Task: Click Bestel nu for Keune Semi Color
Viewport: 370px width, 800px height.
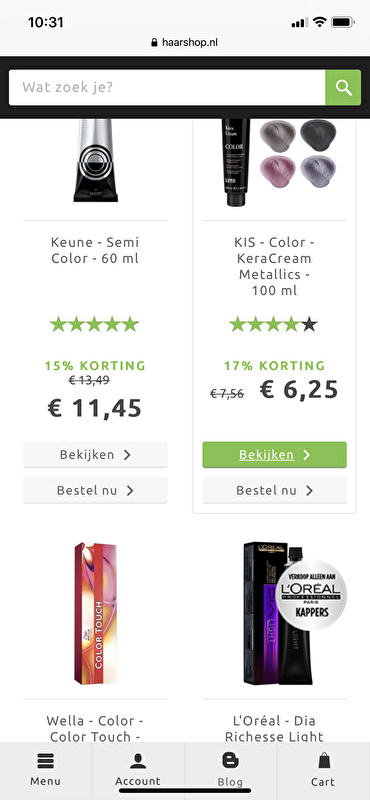Action: [95, 490]
